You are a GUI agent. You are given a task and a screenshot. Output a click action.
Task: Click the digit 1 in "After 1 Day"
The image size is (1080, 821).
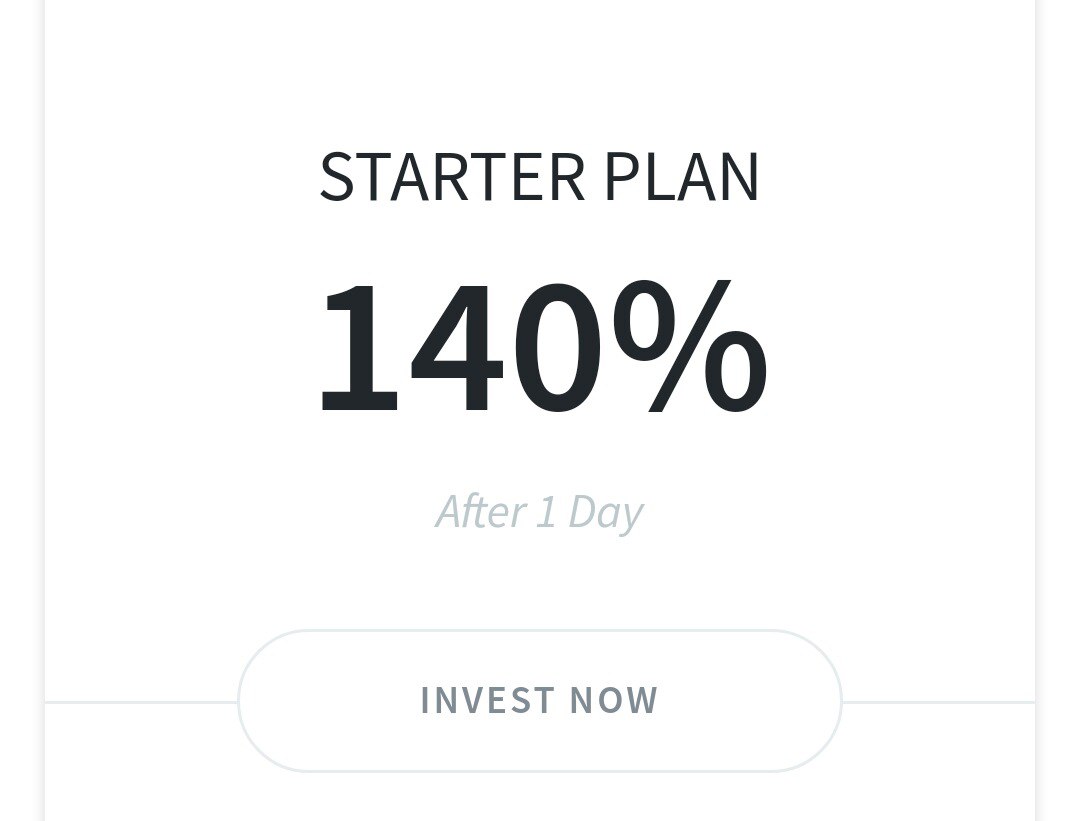click(x=546, y=512)
